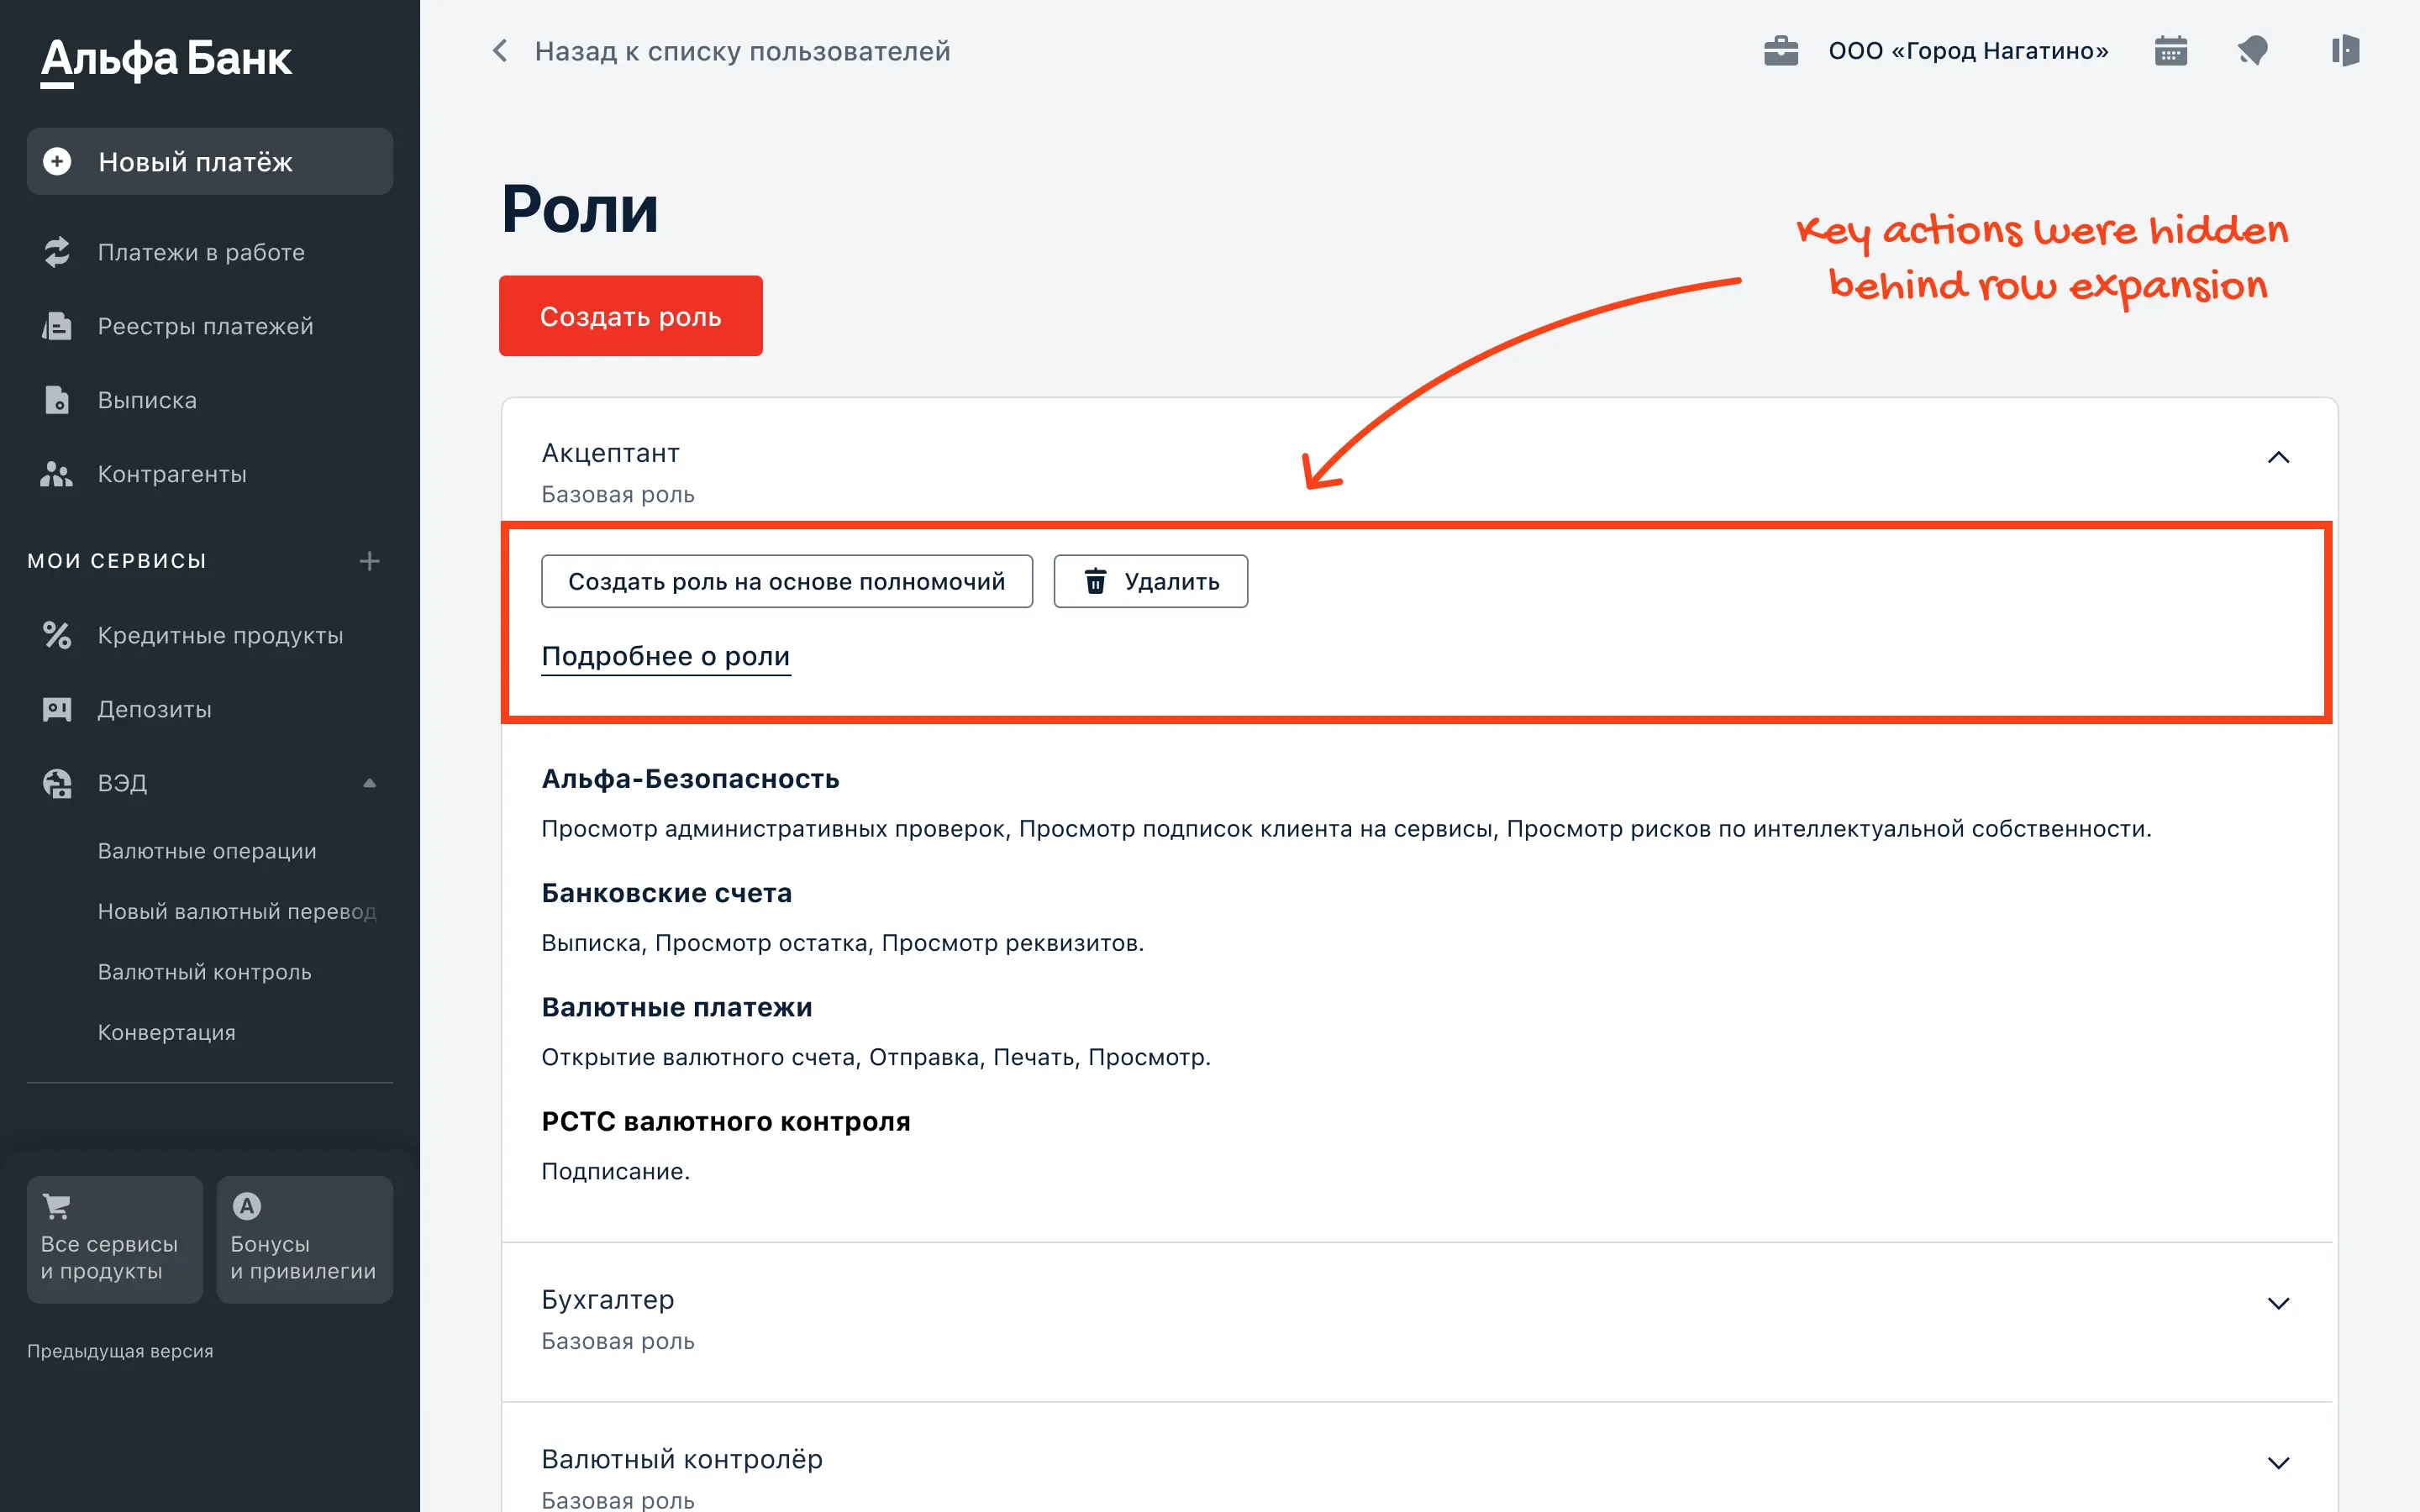Add a service with Мои сервисы plus

369,561
